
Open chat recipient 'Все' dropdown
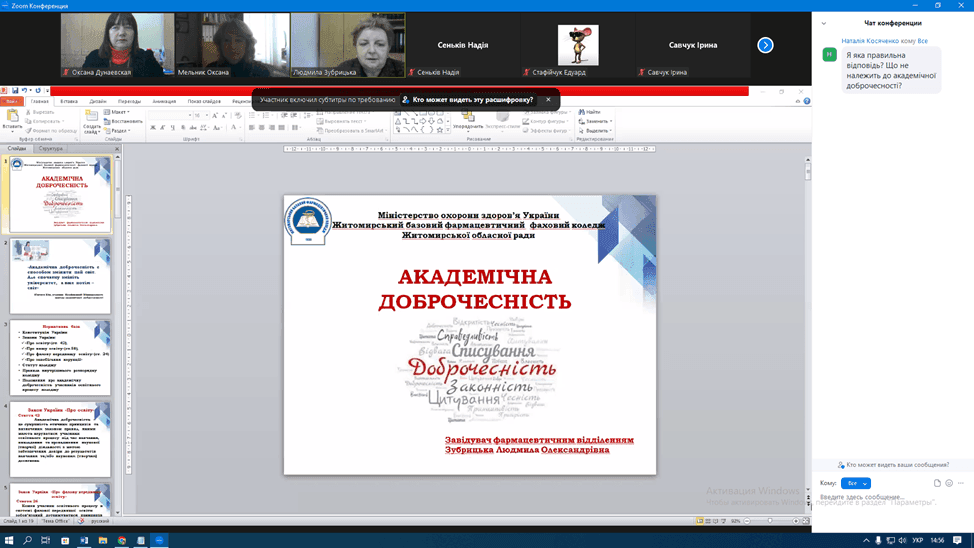(x=855, y=483)
